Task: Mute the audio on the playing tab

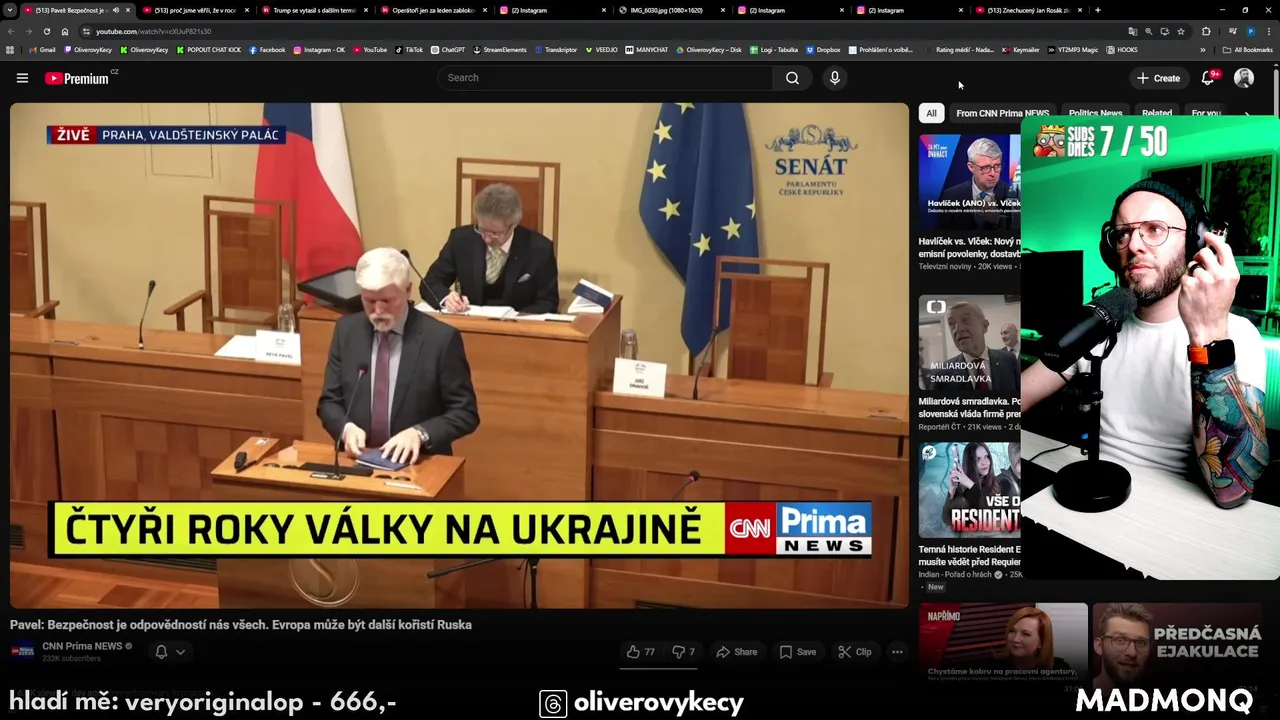Action: [115, 10]
